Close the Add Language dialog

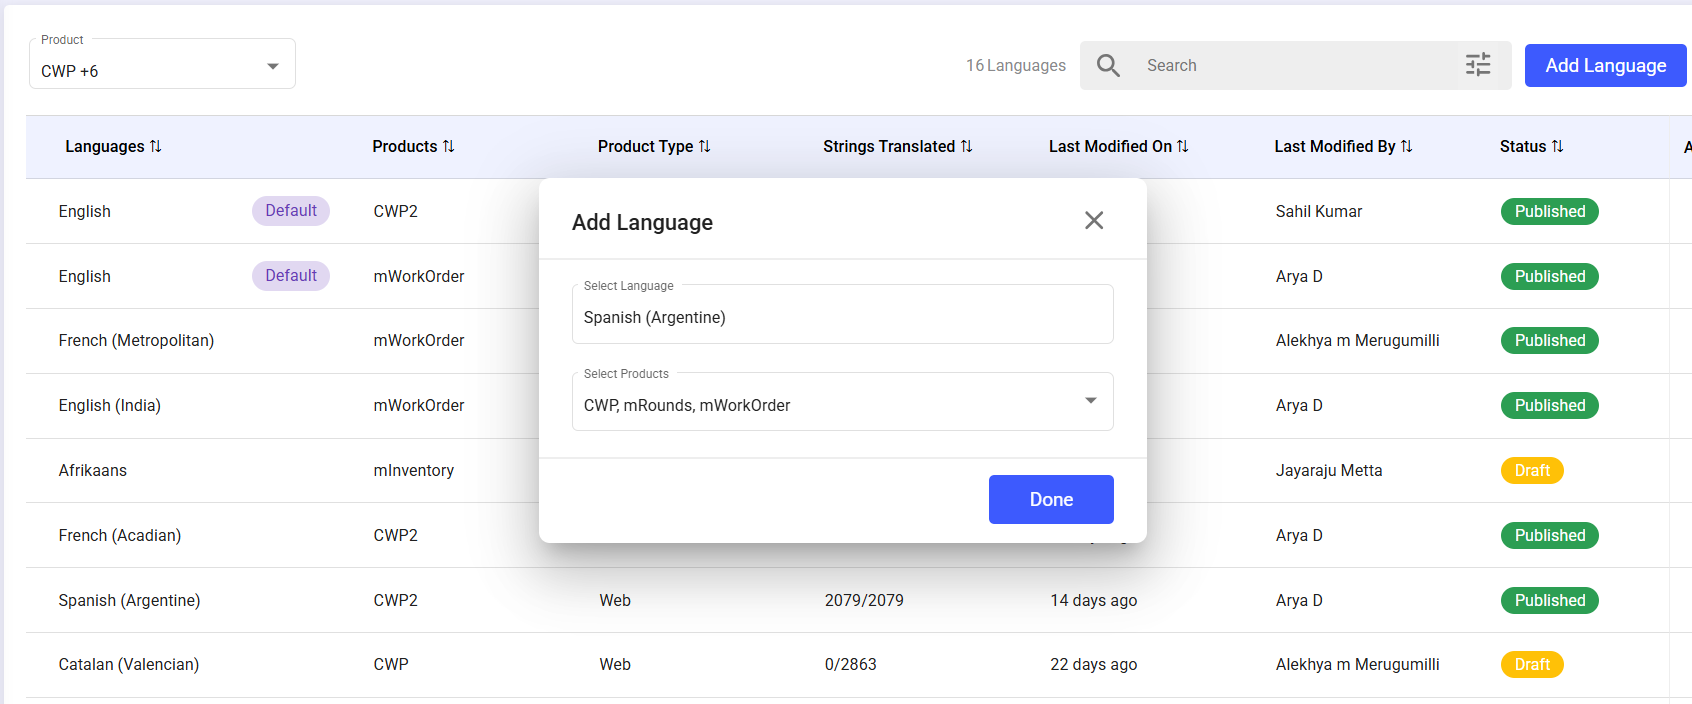pos(1094,221)
